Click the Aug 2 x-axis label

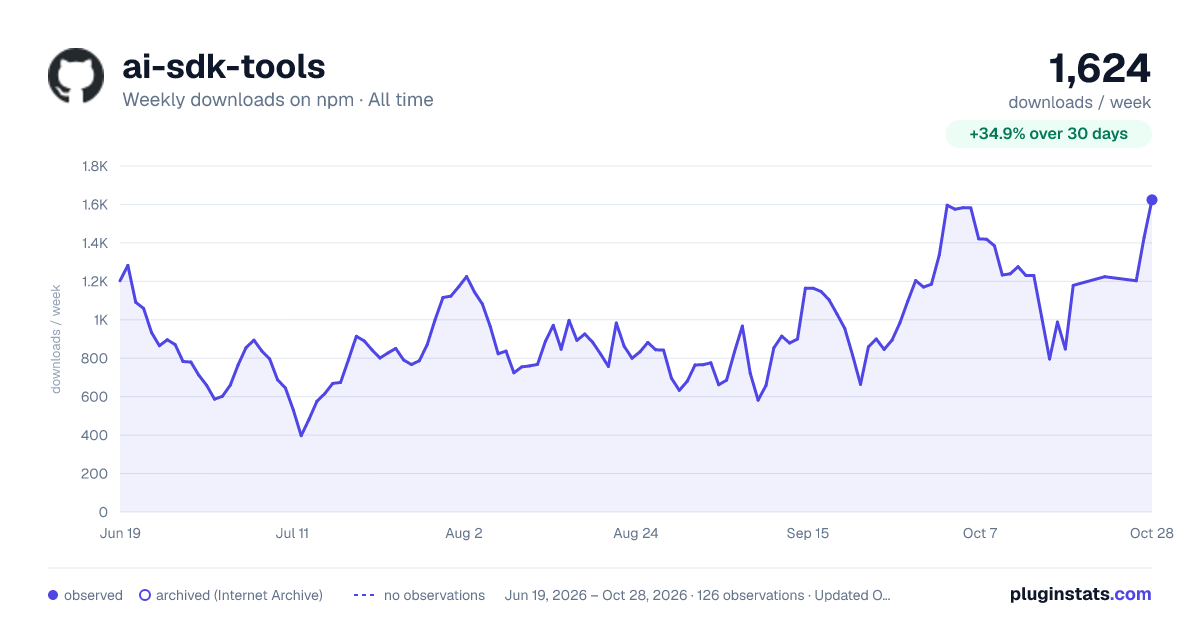464,533
